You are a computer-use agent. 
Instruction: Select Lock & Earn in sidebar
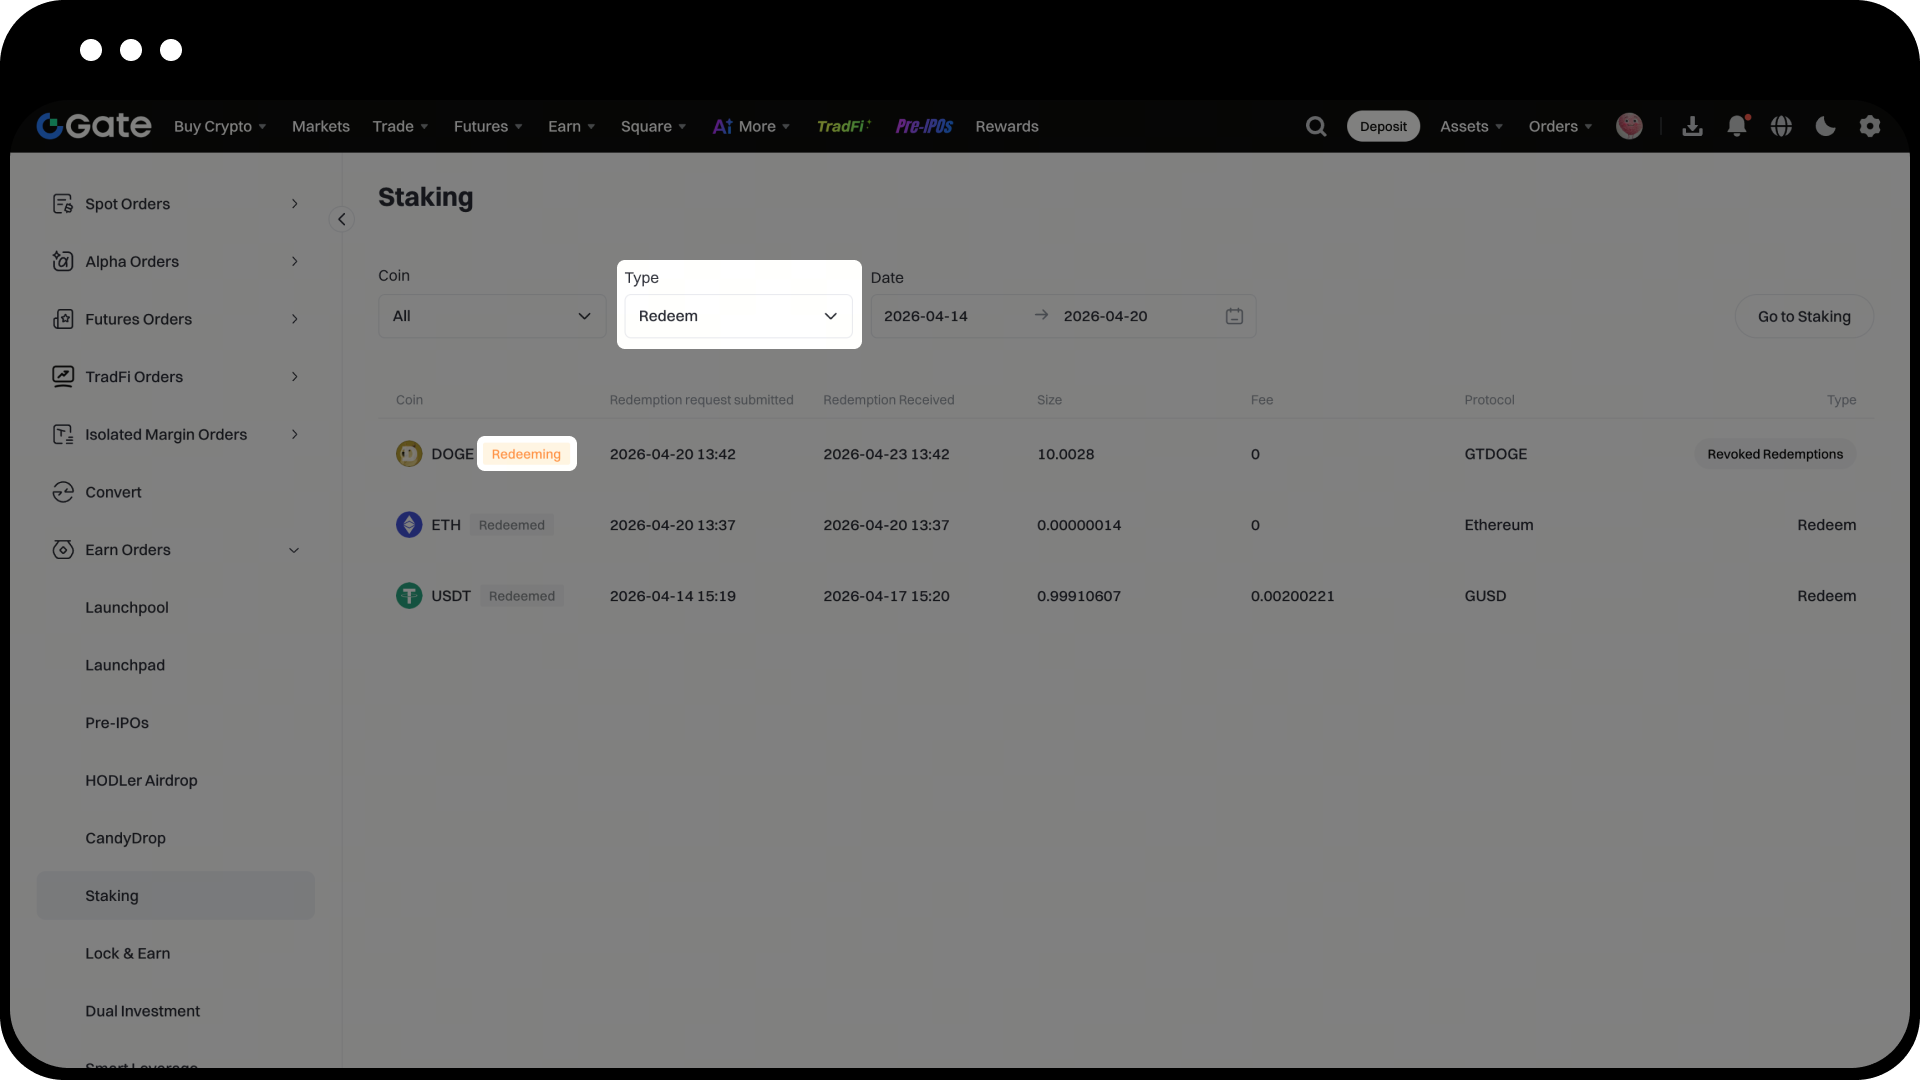point(127,954)
